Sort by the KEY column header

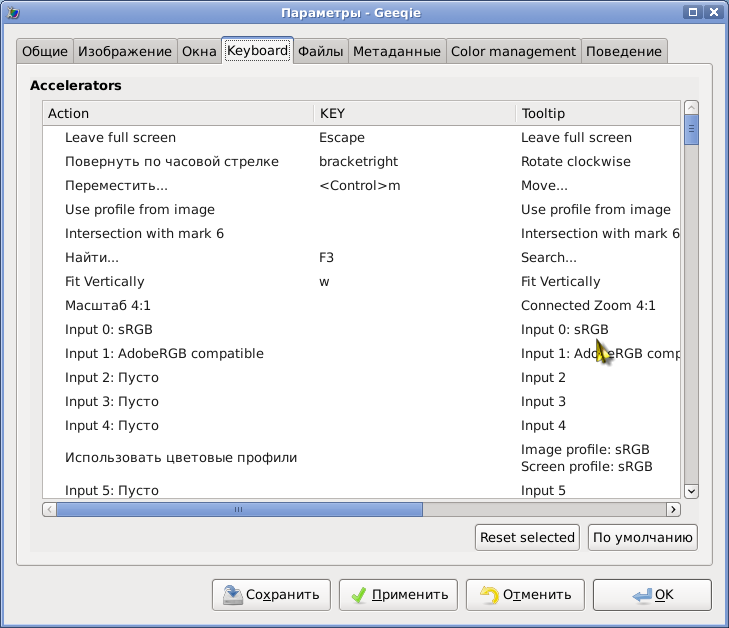click(x=415, y=113)
